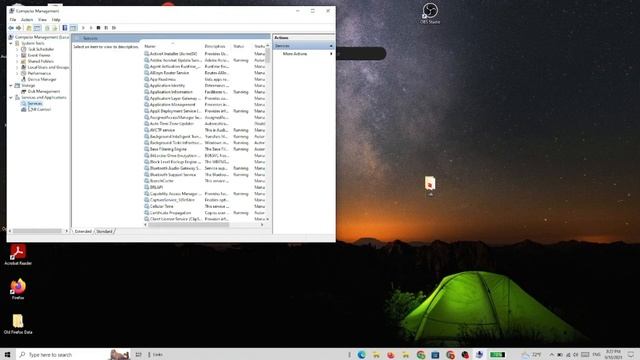Click the services list horizontal scrollbar

[x=203, y=225]
